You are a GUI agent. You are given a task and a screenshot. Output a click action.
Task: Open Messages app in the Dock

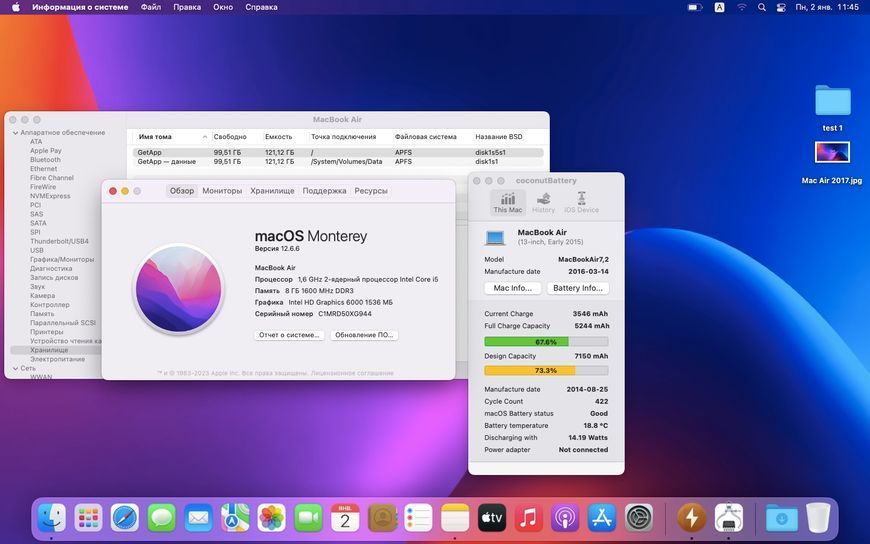tap(161, 518)
